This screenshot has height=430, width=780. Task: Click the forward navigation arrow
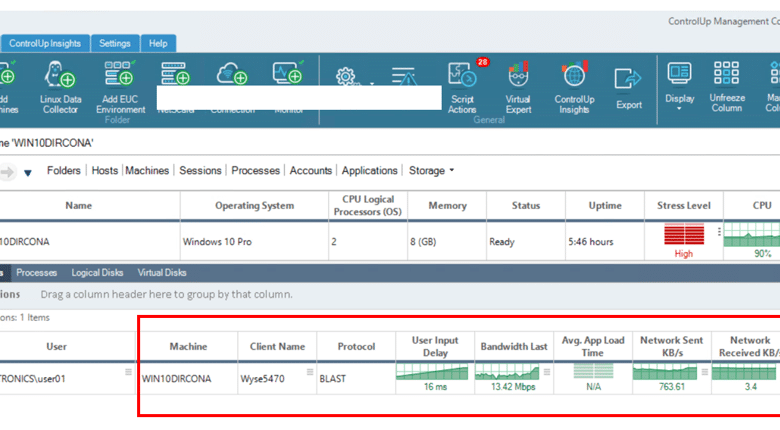[x=7, y=172]
